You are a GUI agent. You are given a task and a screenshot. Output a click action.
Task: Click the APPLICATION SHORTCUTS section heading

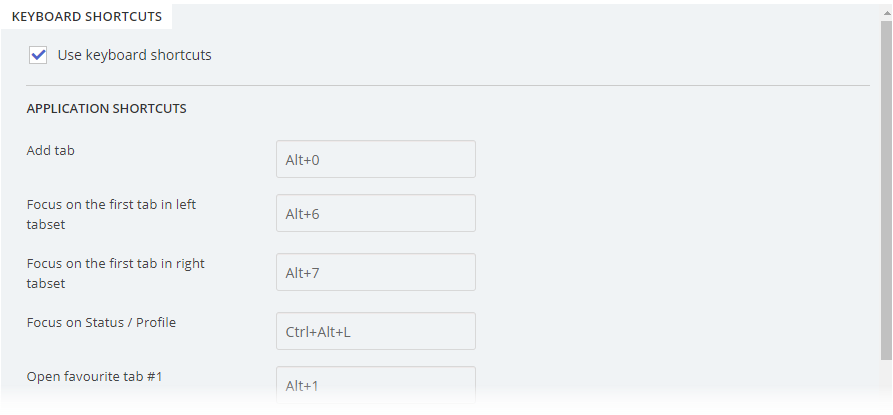click(x=106, y=109)
